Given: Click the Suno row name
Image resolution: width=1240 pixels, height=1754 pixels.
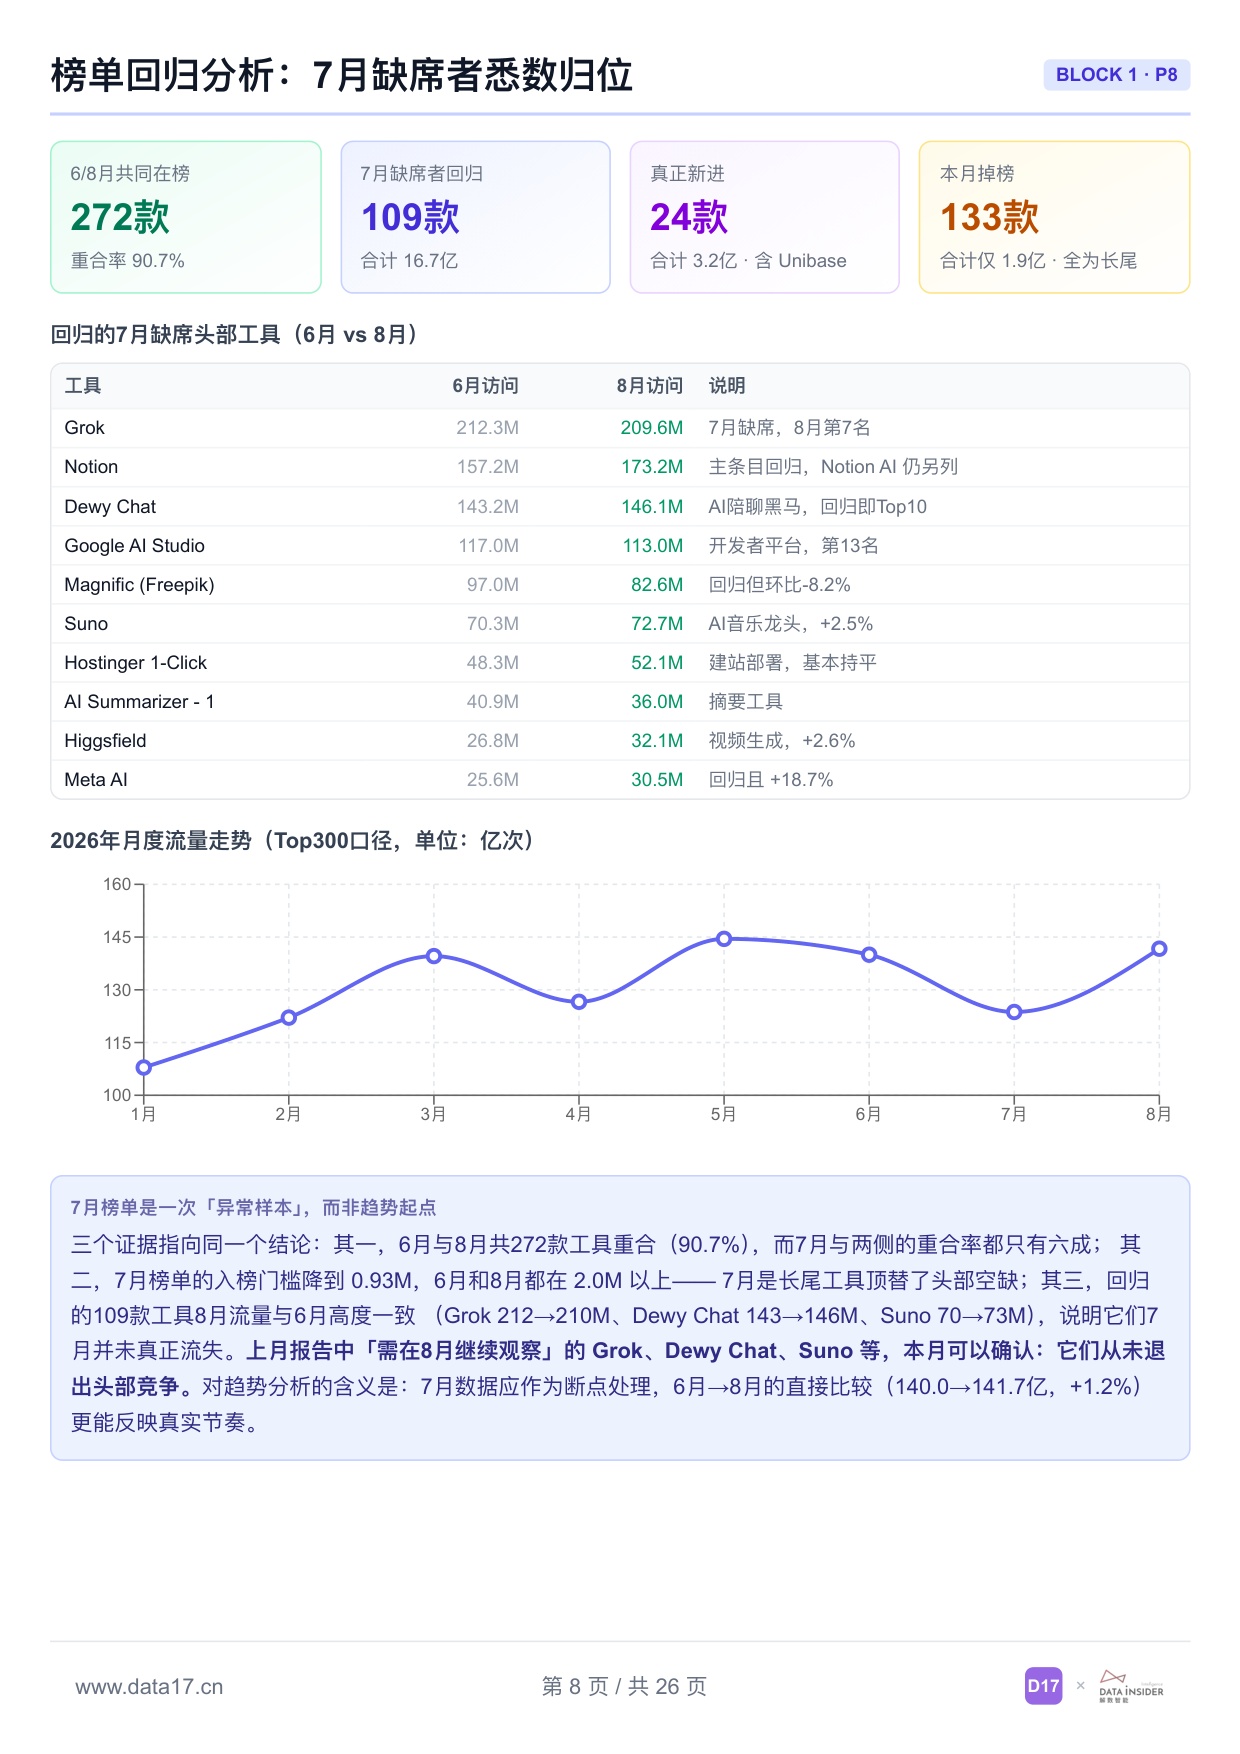Looking at the screenshot, I should tap(86, 624).
